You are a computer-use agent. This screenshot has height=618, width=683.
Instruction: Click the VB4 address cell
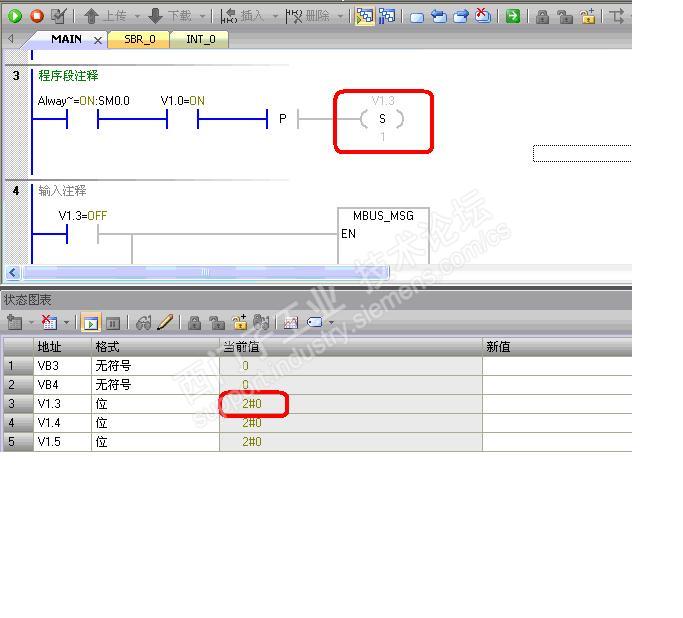coord(62,385)
